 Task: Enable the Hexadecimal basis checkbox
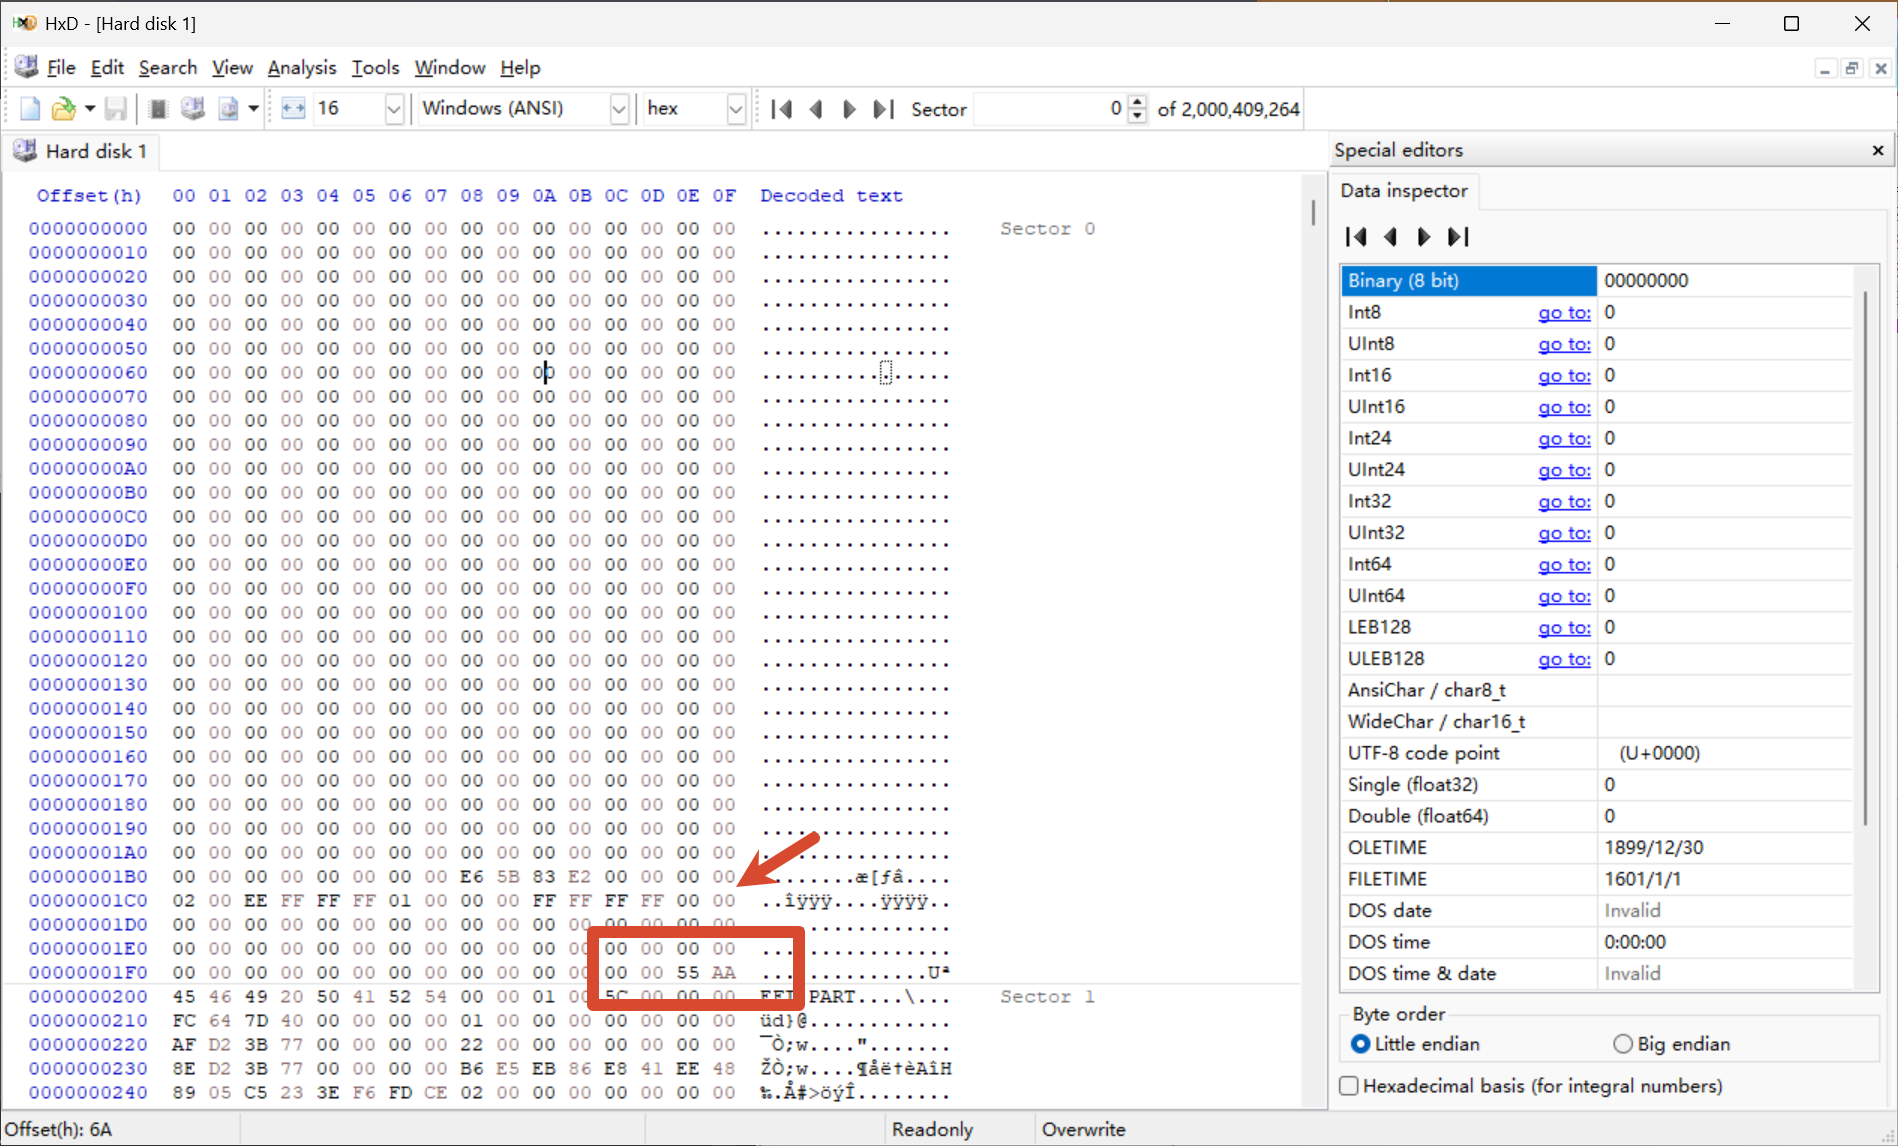(x=1349, y=1086)
